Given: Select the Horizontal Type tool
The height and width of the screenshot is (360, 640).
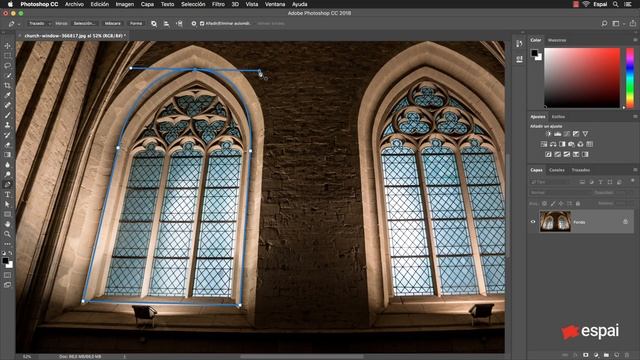Looking at the screenshot, I should click(x=7, y=194).
